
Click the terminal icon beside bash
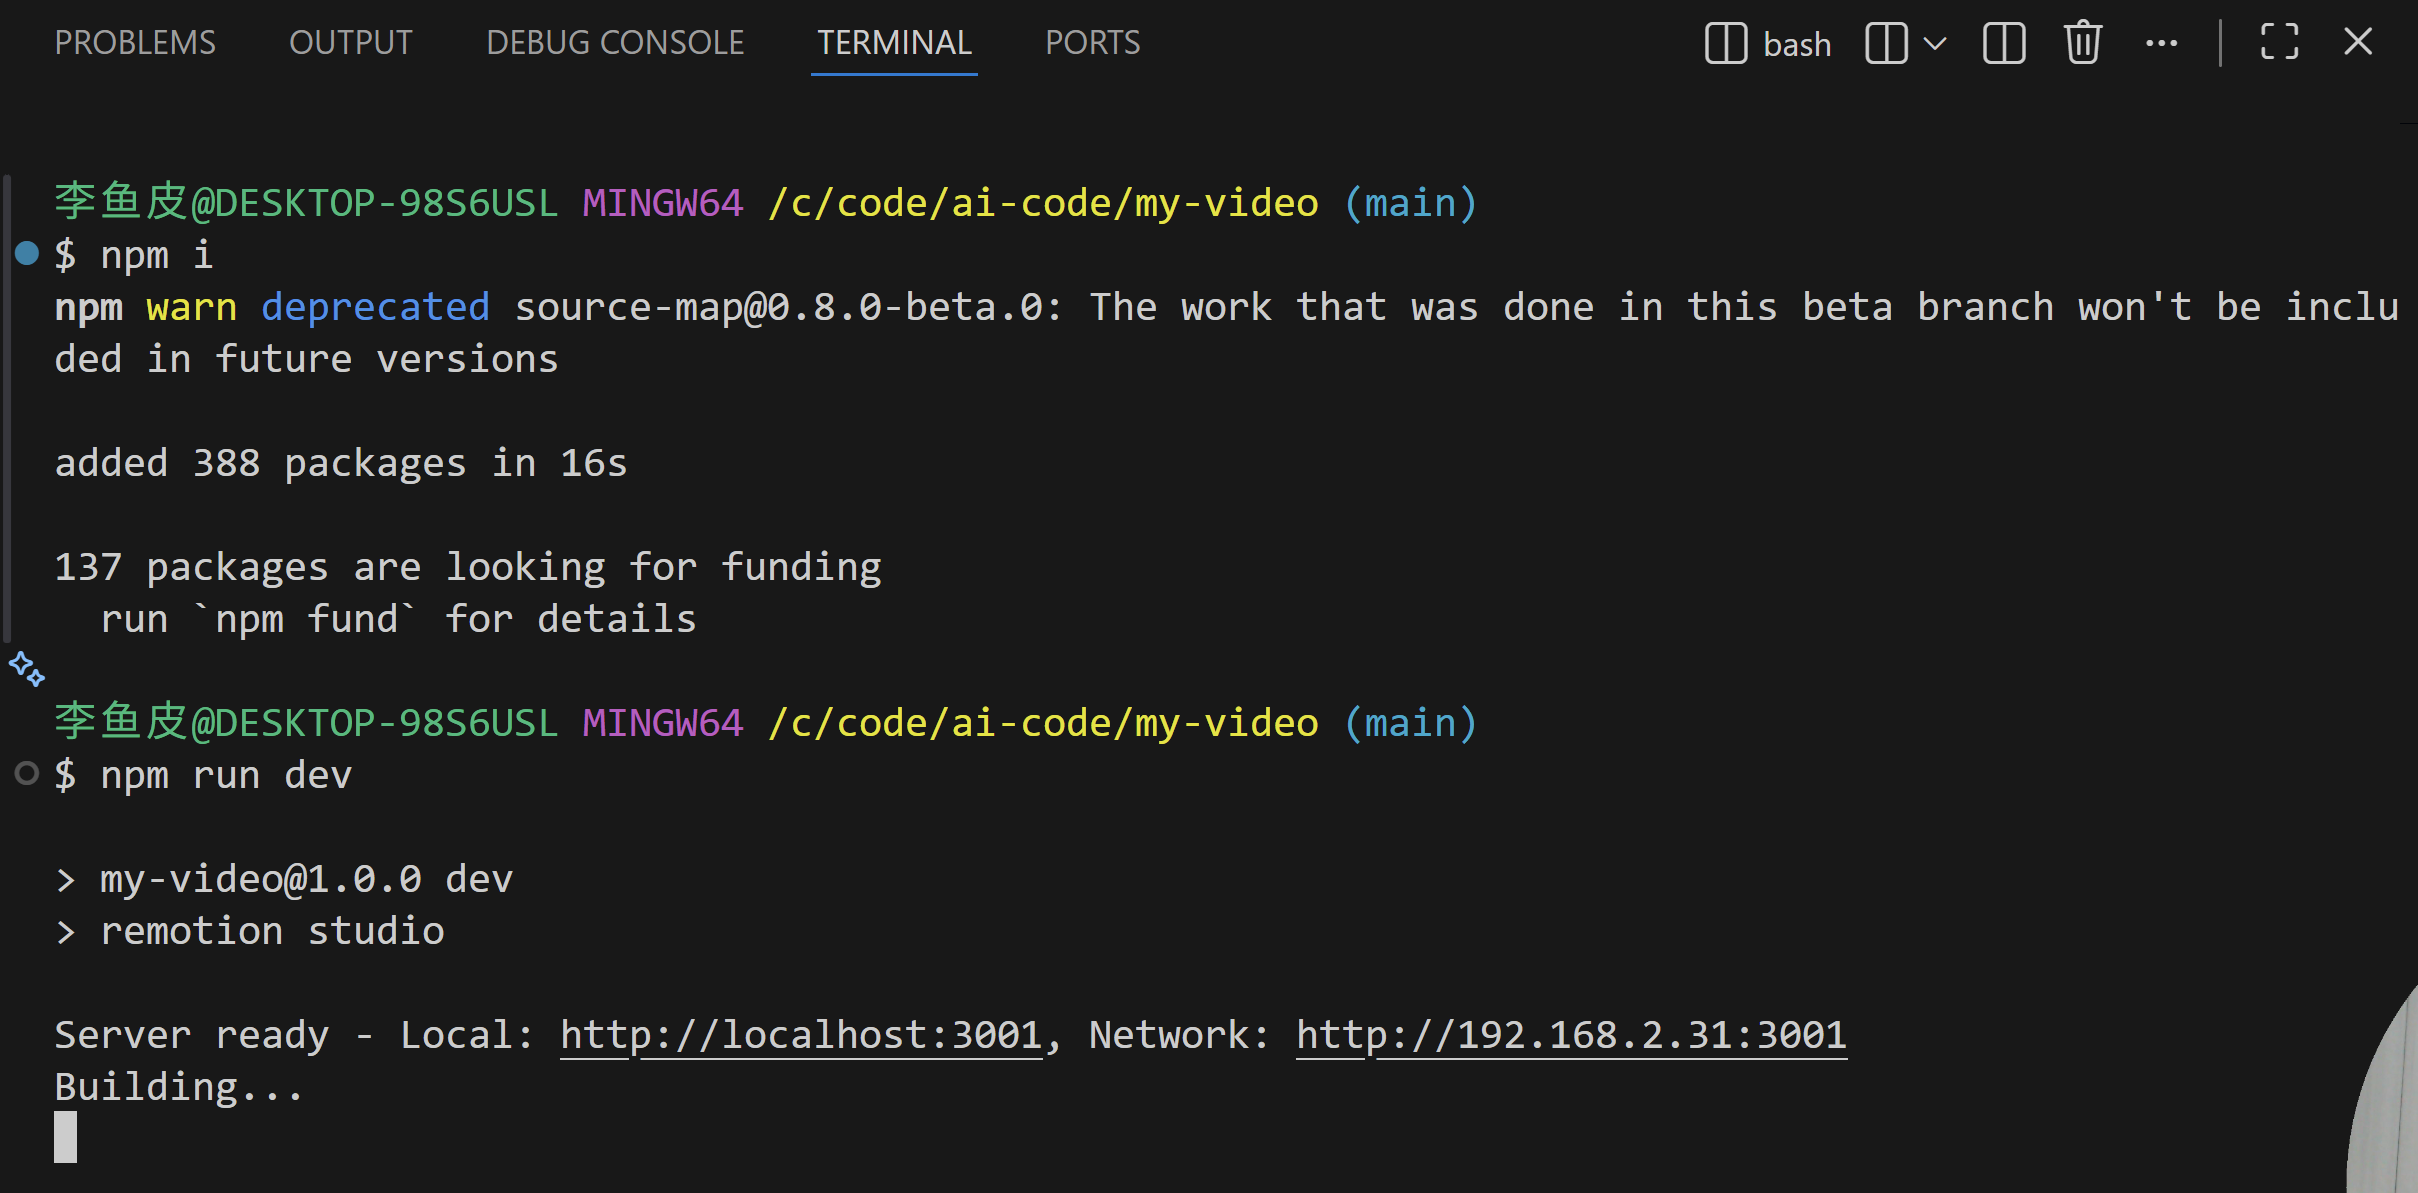click(x=1725, y=43)
